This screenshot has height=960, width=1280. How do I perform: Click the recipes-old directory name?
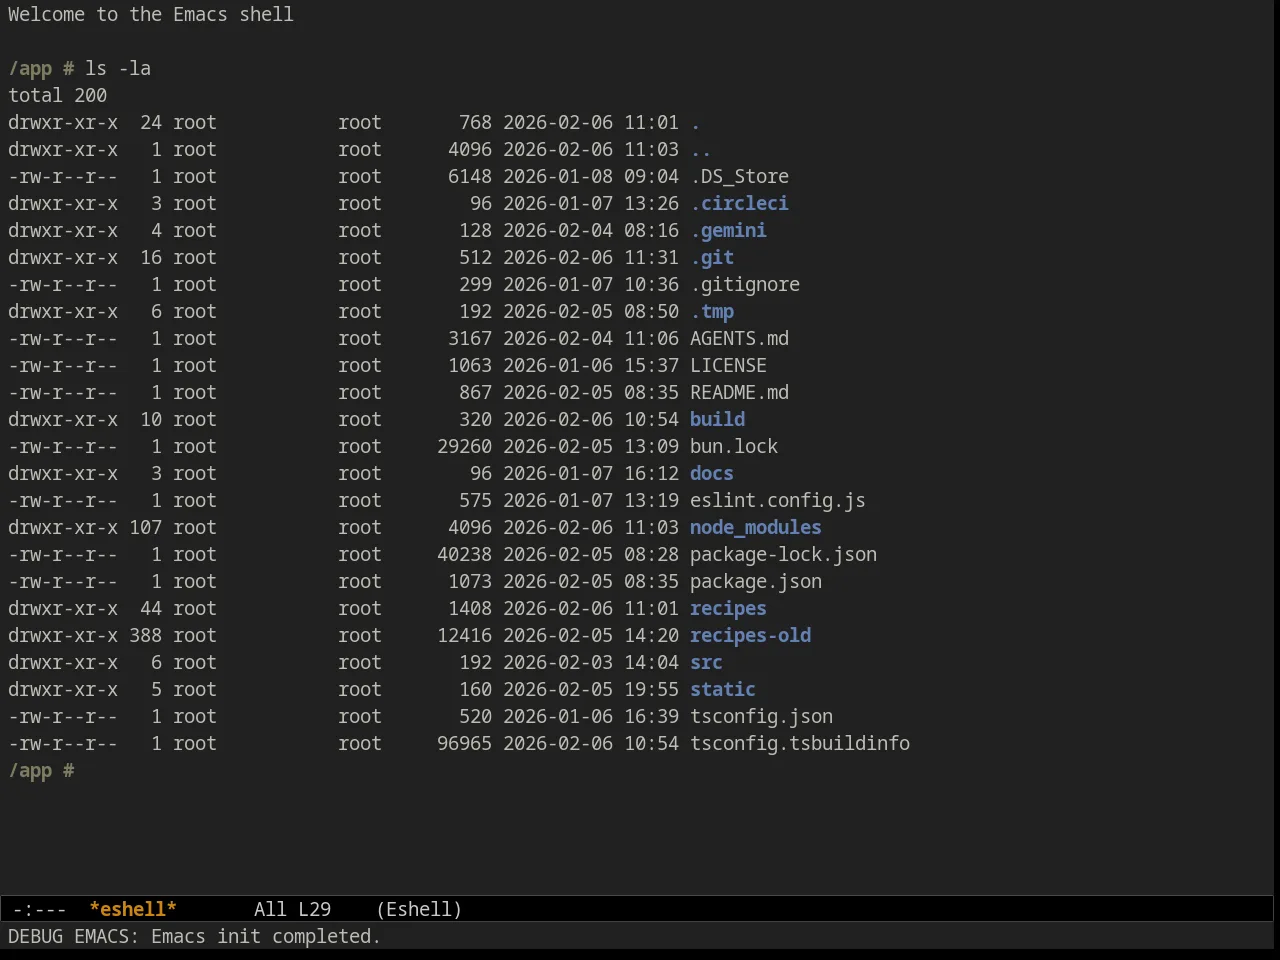click(750, 635)
